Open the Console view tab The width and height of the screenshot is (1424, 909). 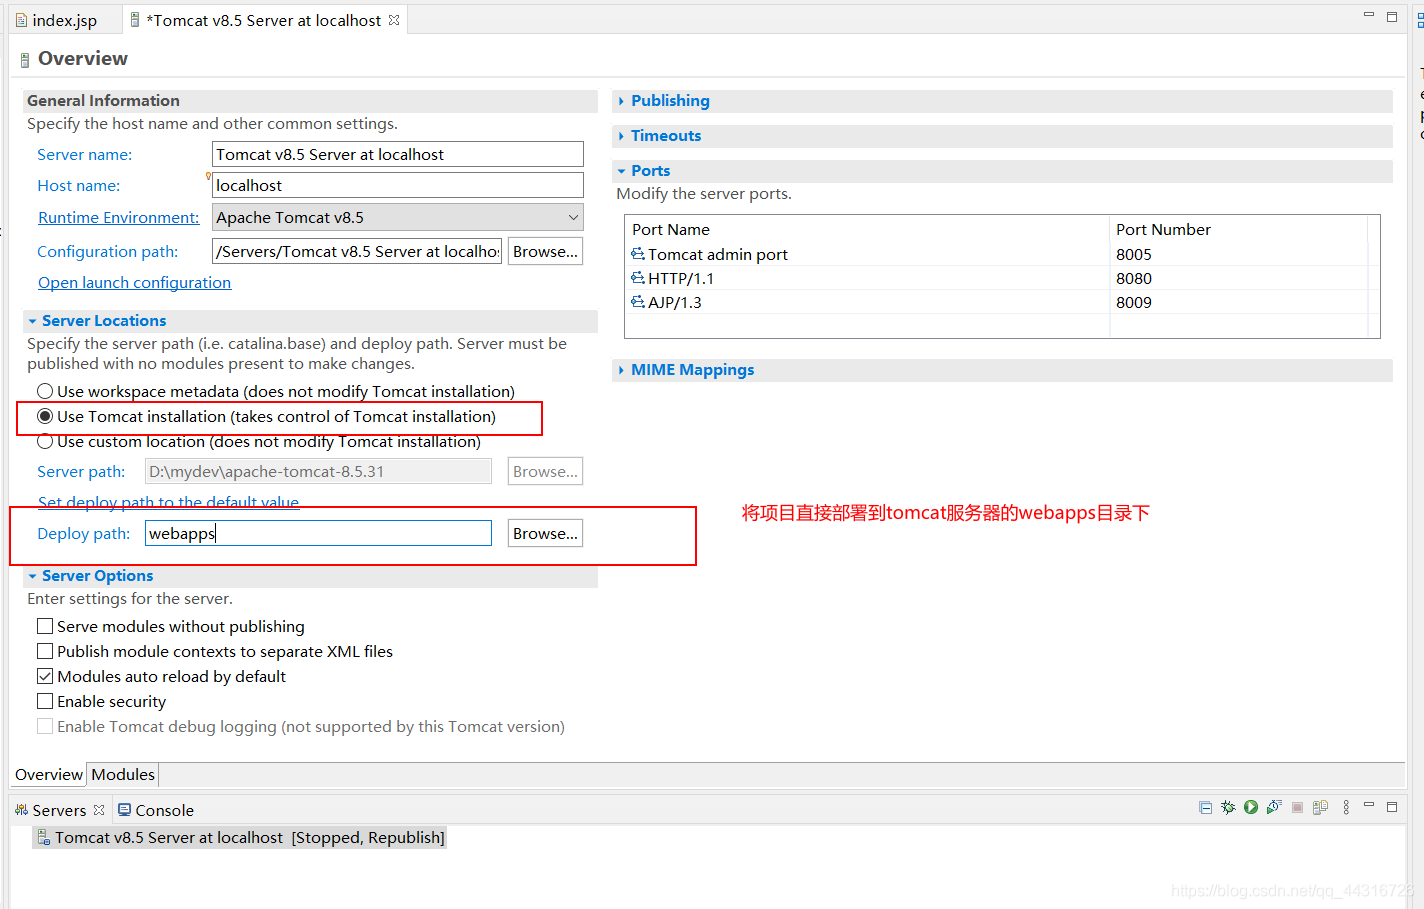coord(156,810)
